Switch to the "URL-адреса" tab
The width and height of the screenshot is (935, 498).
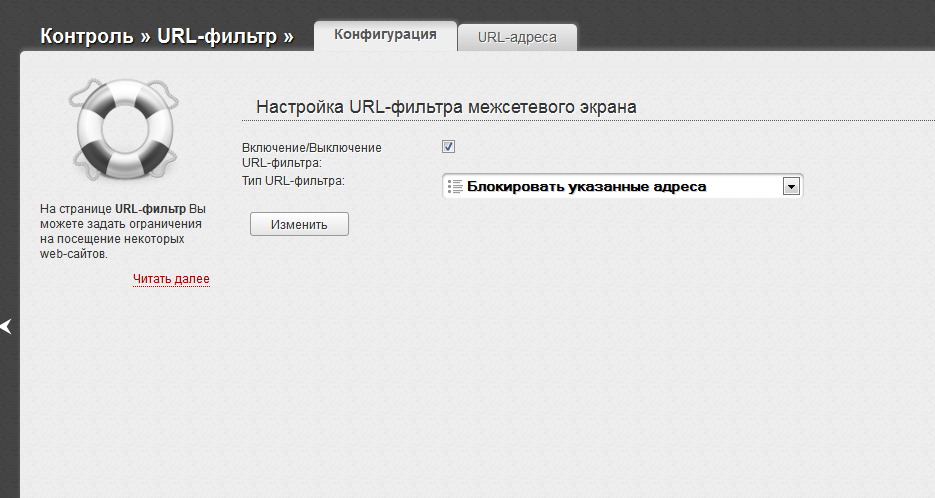coord(516,37)
